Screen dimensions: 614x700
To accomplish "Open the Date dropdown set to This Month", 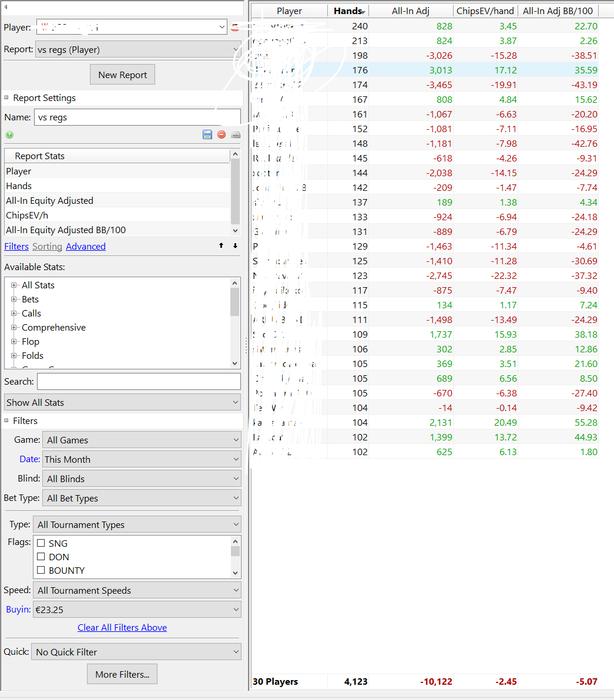I will click(142, 459).
